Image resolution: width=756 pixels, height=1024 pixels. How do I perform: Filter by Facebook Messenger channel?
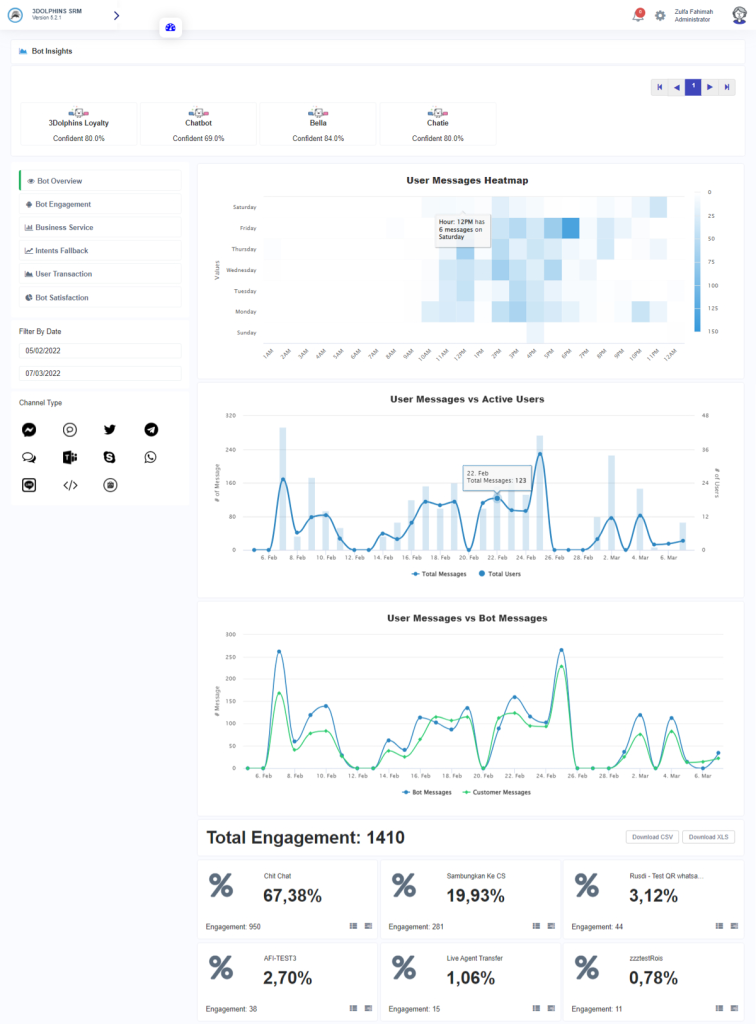click(x=29, y=430)
